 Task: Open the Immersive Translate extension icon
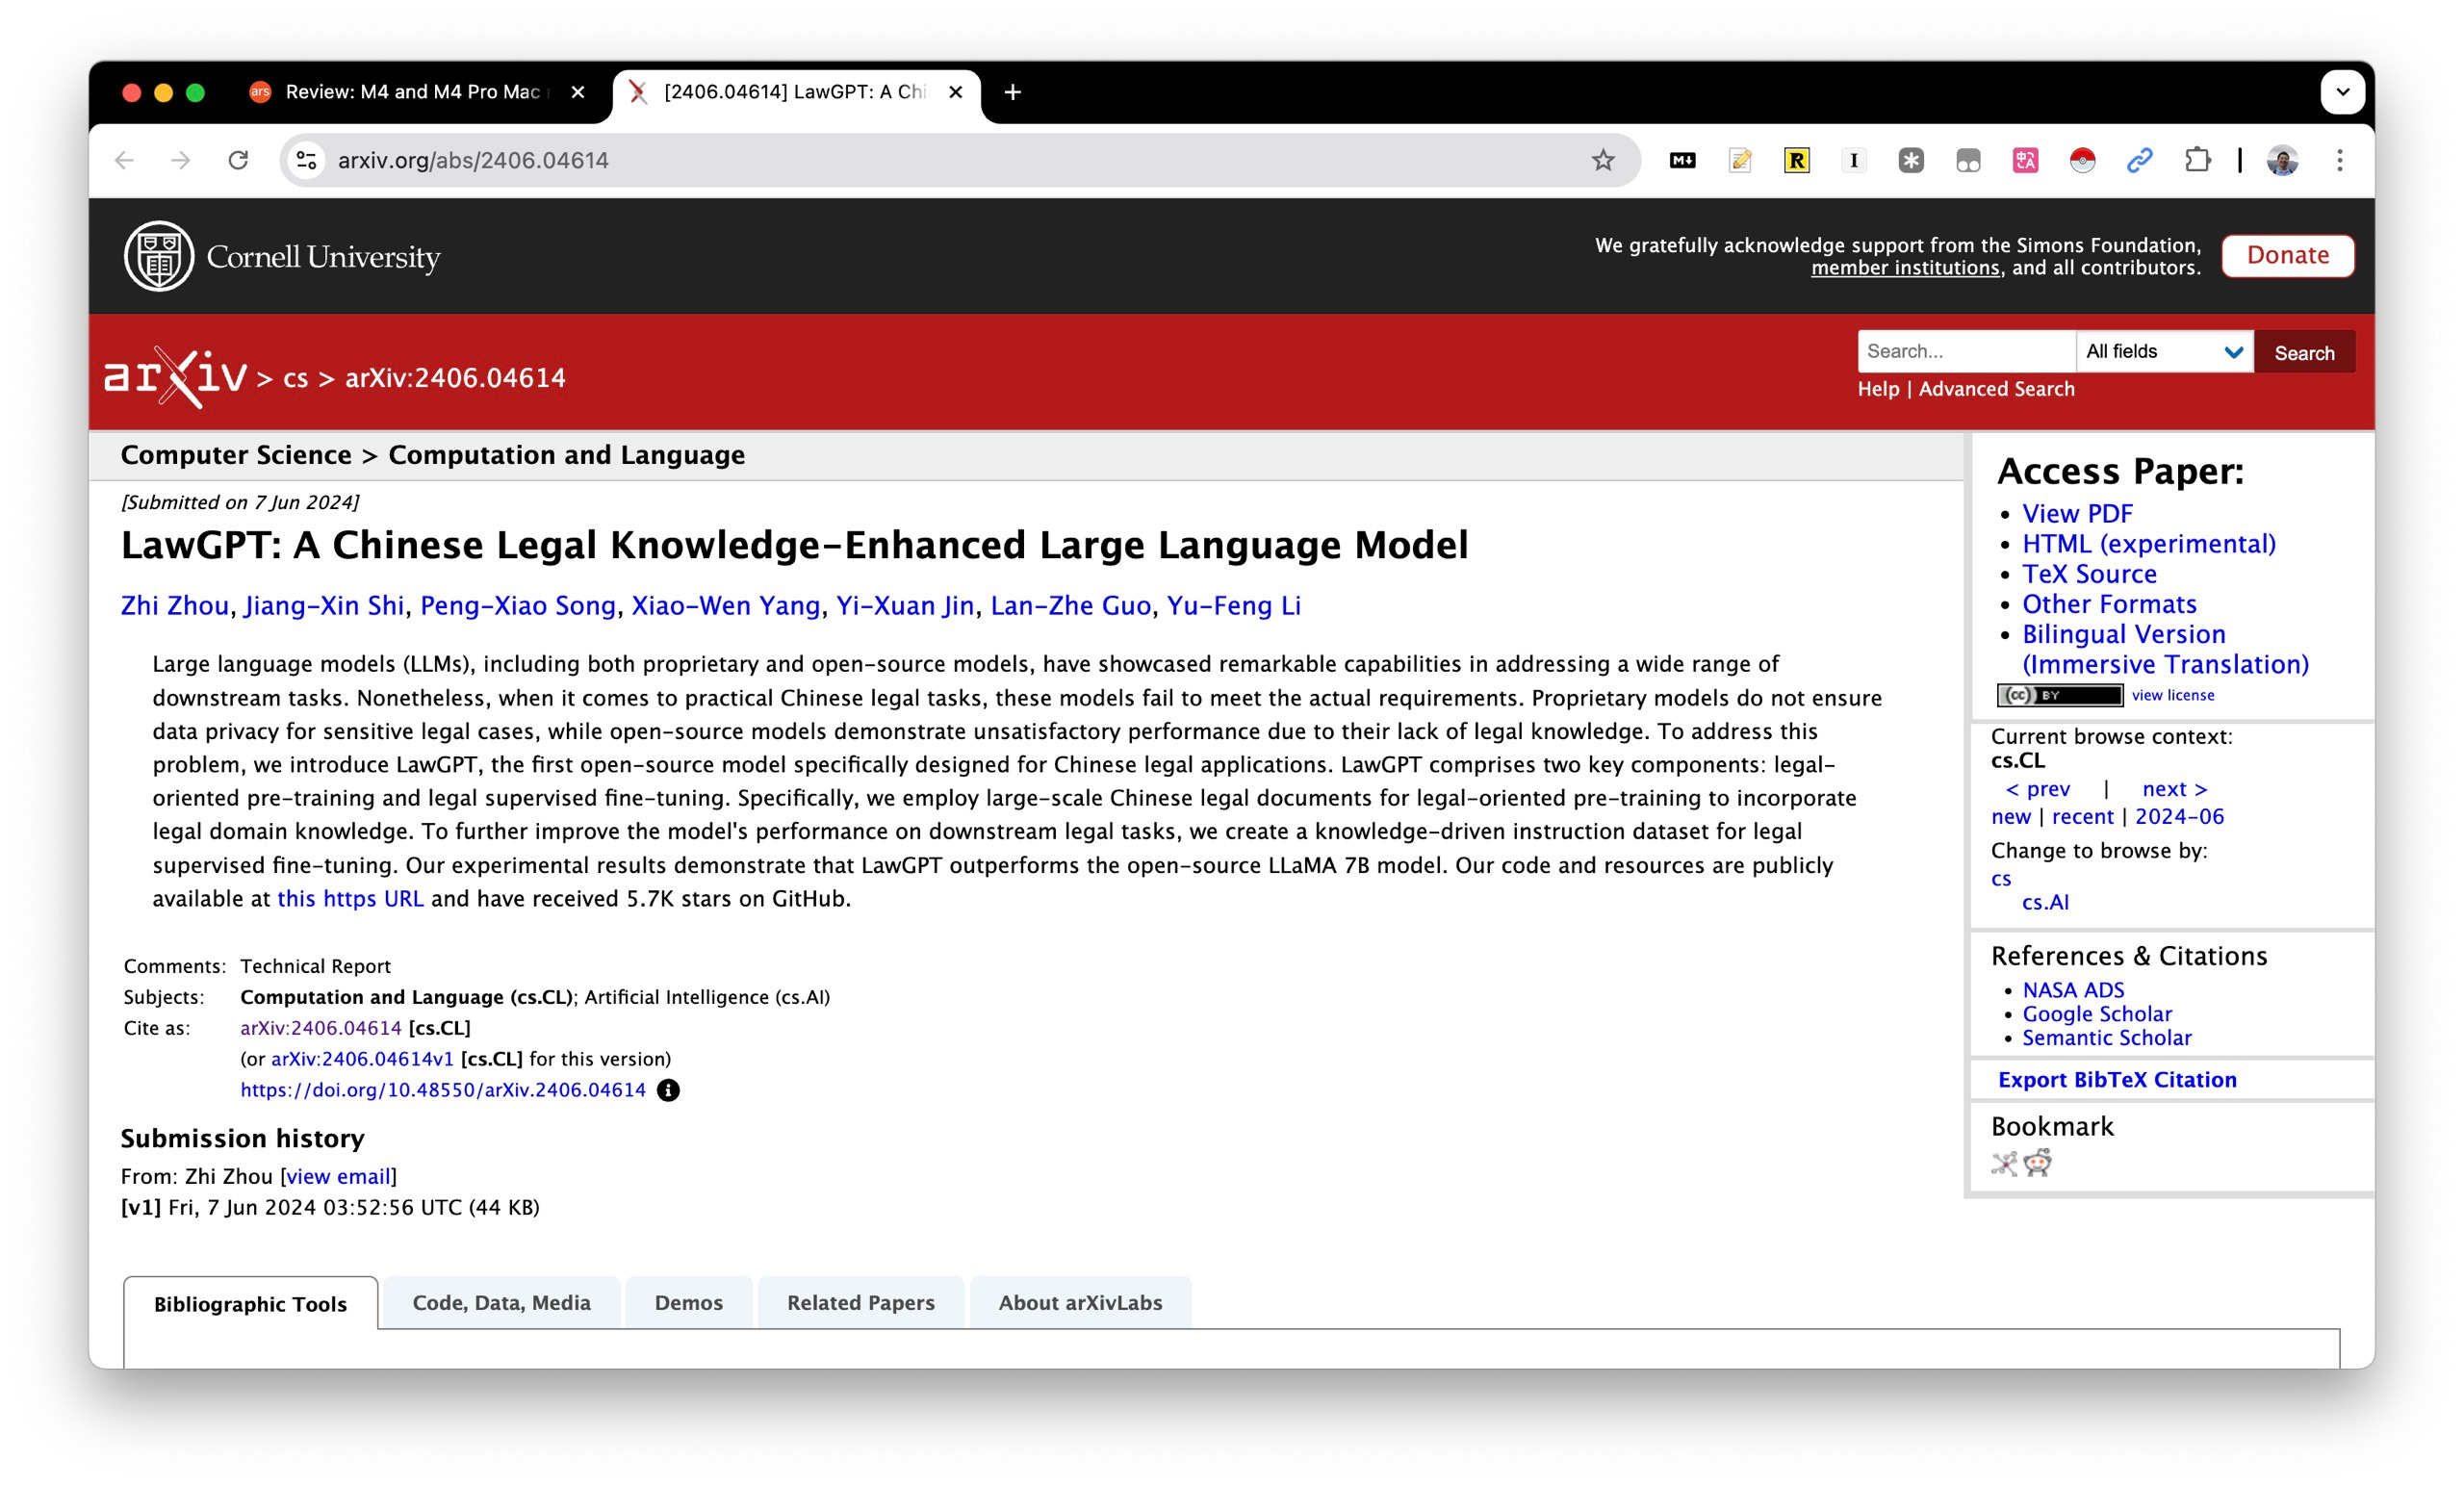[x=2025, y=160]
